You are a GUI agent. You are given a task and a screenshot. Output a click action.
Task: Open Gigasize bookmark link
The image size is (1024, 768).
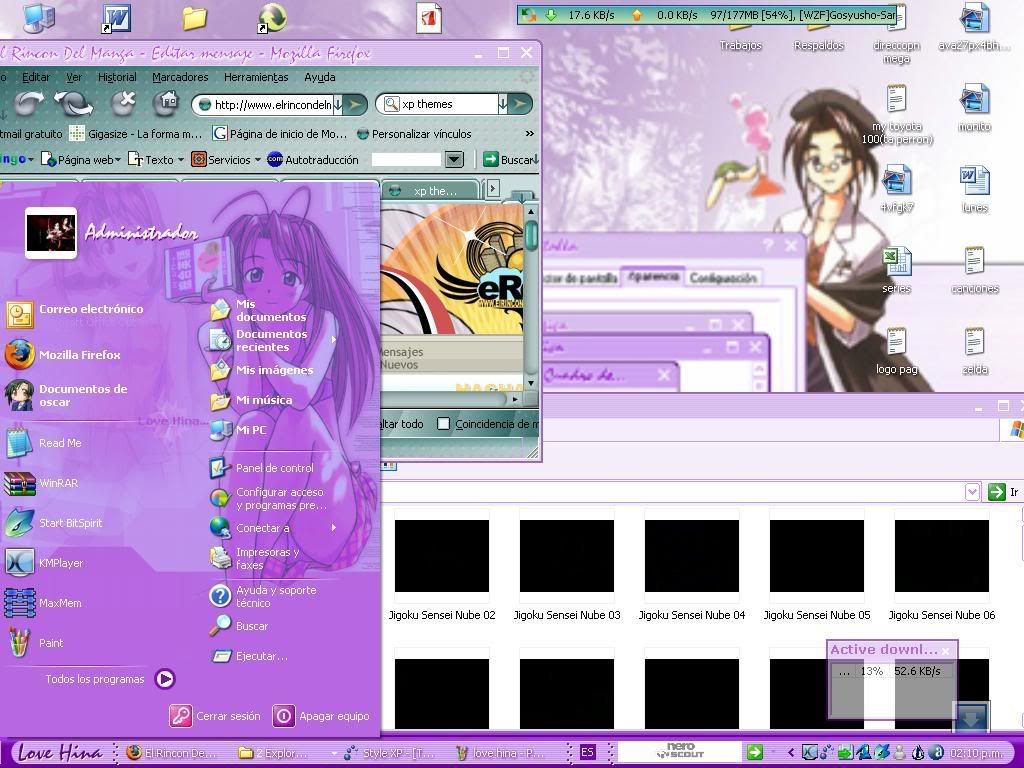click(136, 133)
